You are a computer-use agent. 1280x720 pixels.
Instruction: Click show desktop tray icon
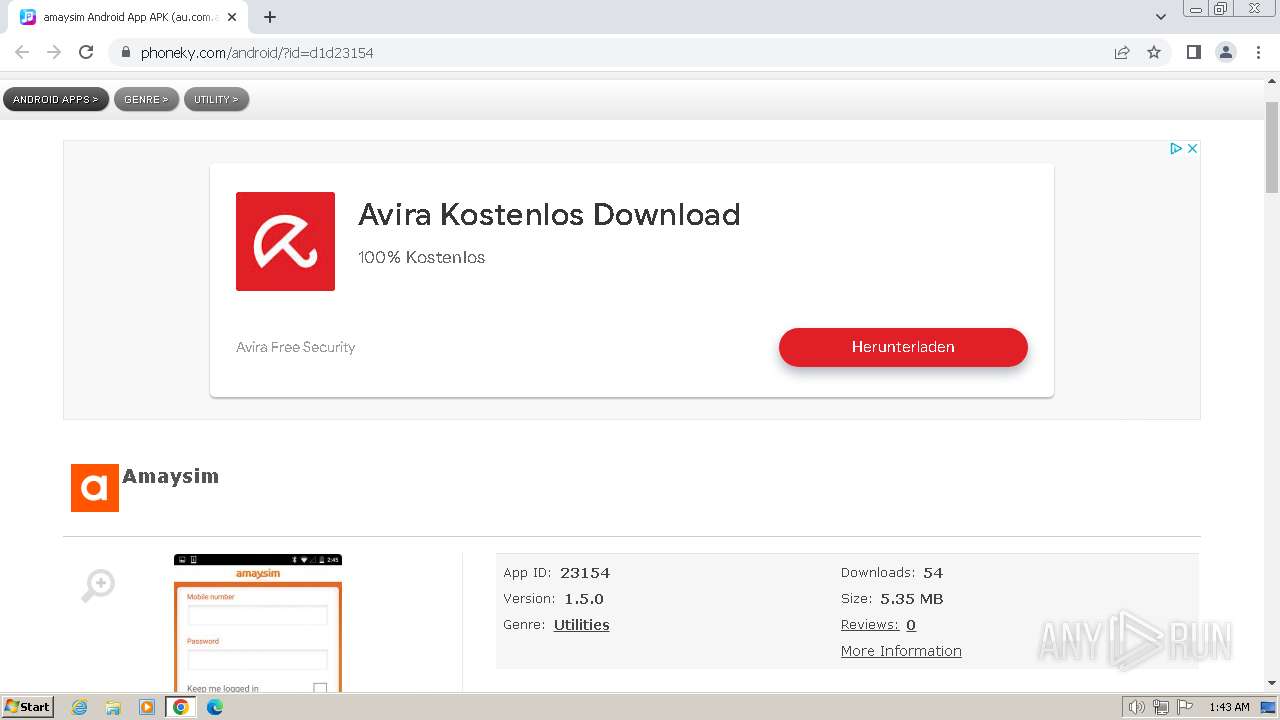click(x=1268, y=707)
